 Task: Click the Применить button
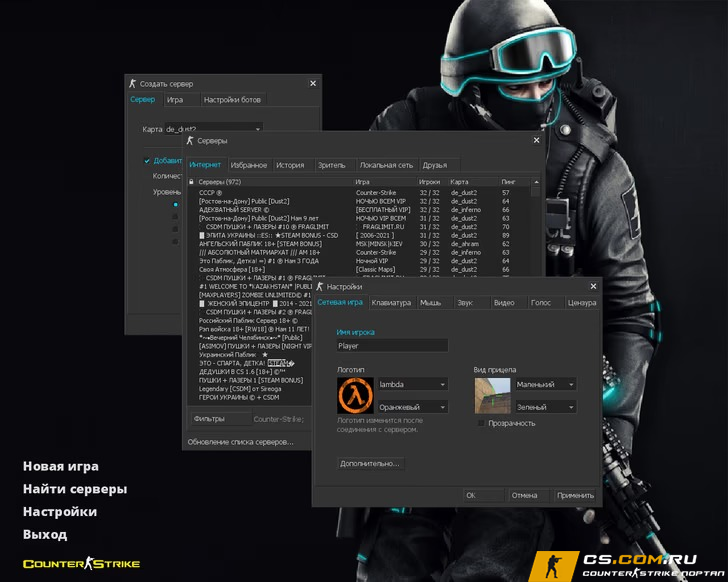(575, 495)
